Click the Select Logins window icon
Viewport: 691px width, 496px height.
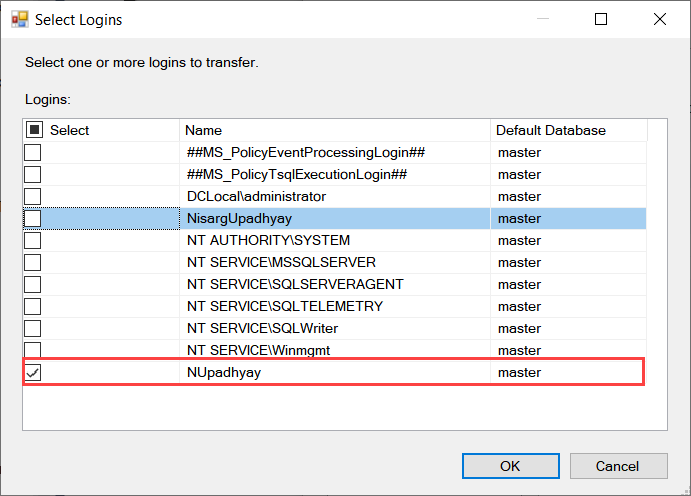pyautogui.click(x=19, y=19)
